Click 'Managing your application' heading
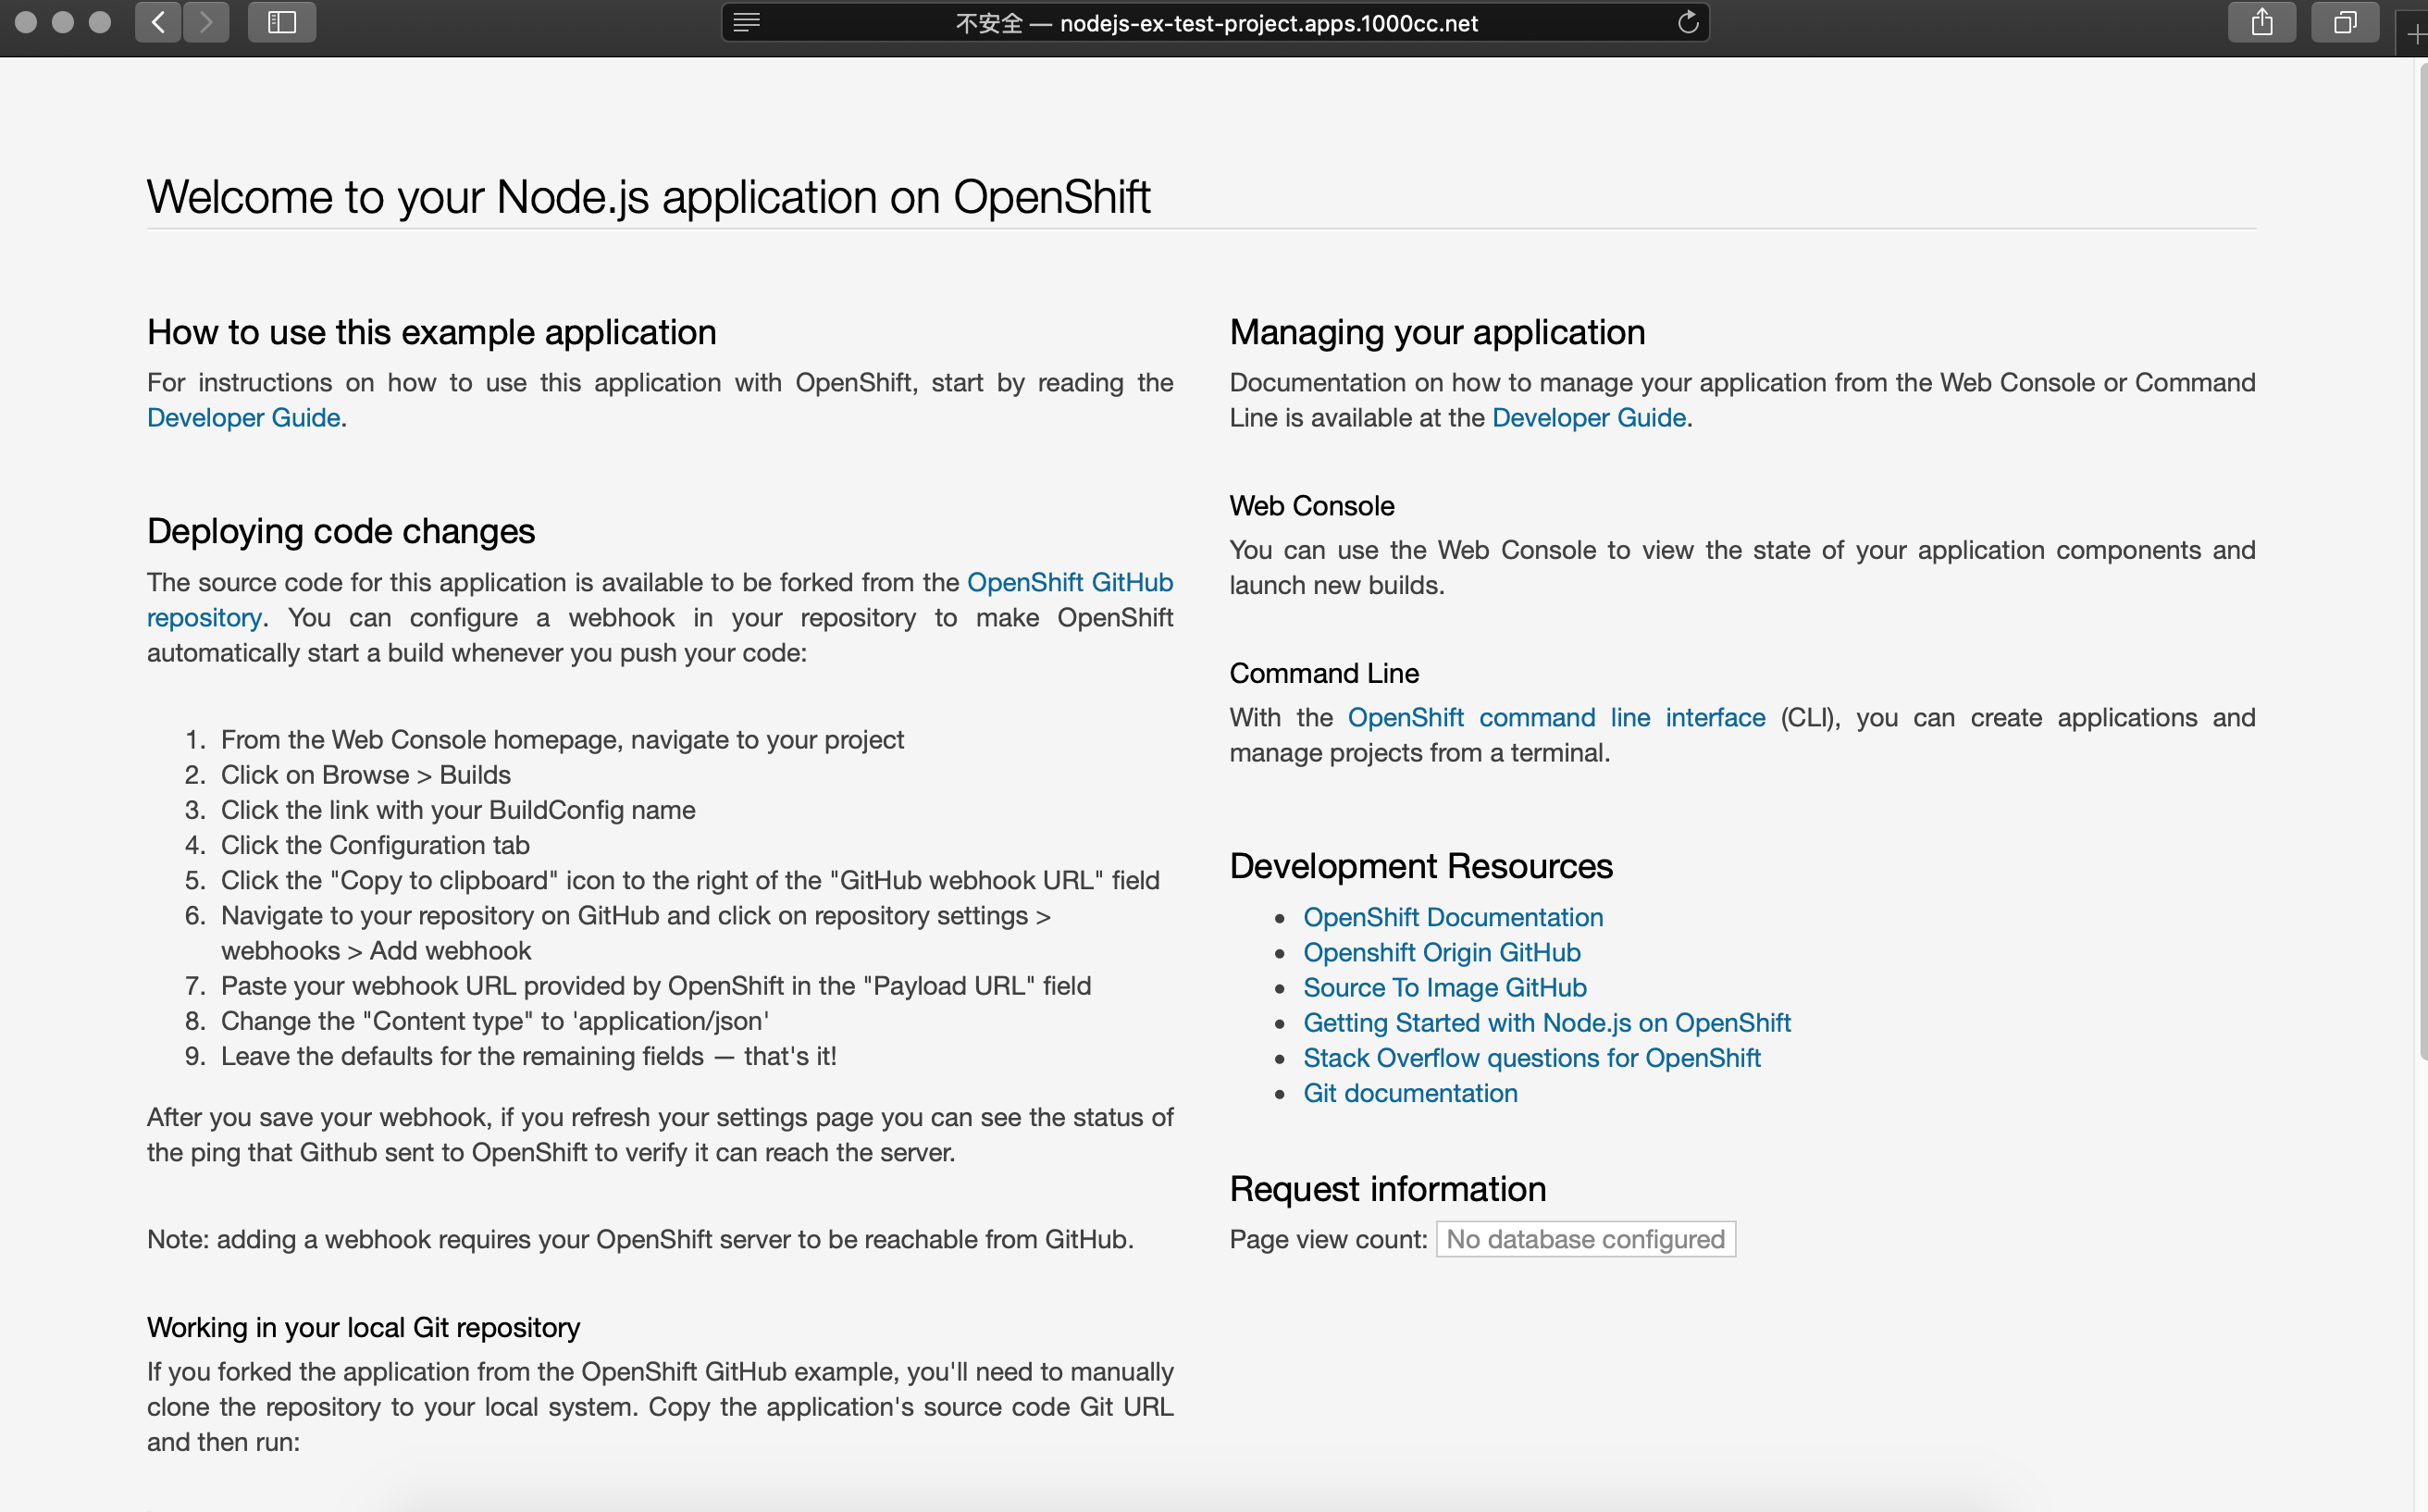 click(x=1437, y=332)
